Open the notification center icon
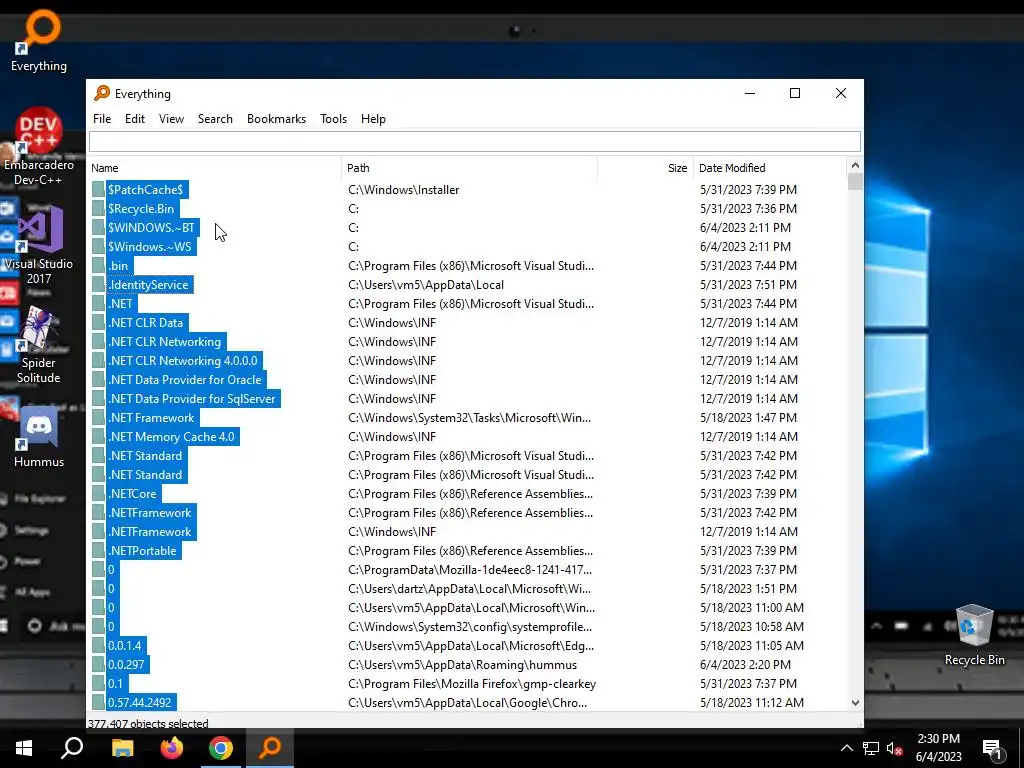1024x768 pixels. pyautogui.click(x=992, y=748)
